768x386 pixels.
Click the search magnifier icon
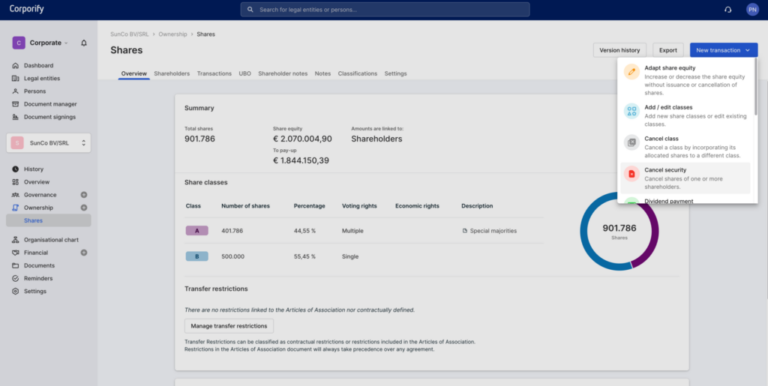[x=250, y=9]
